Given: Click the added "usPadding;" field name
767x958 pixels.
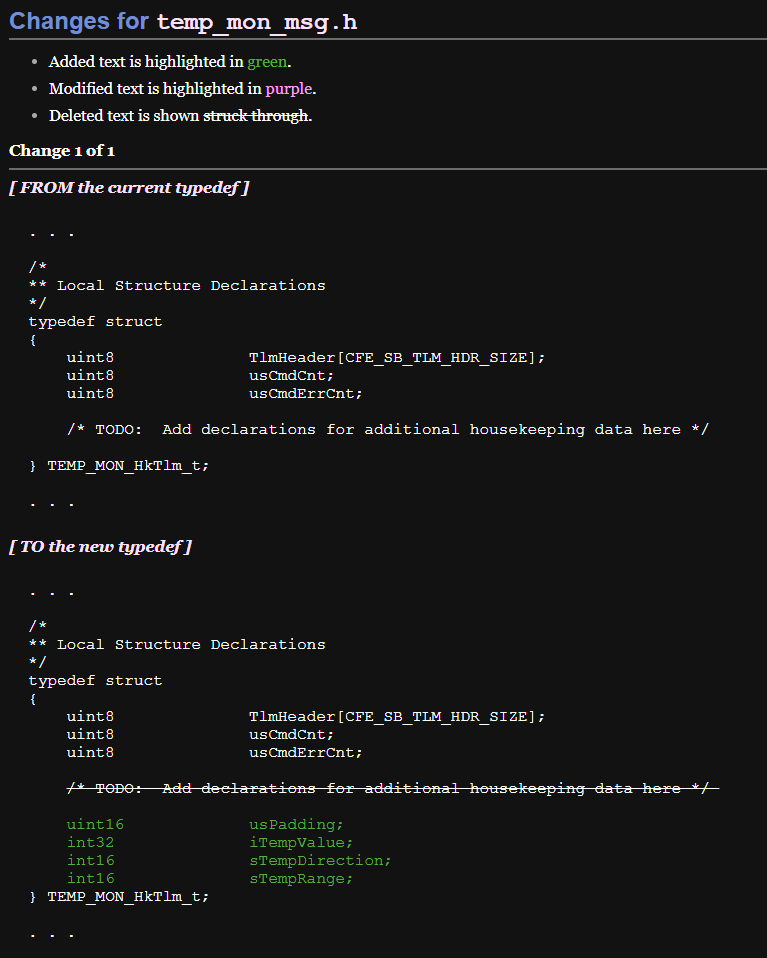Looking at the screenshot, I should point(296,824).
